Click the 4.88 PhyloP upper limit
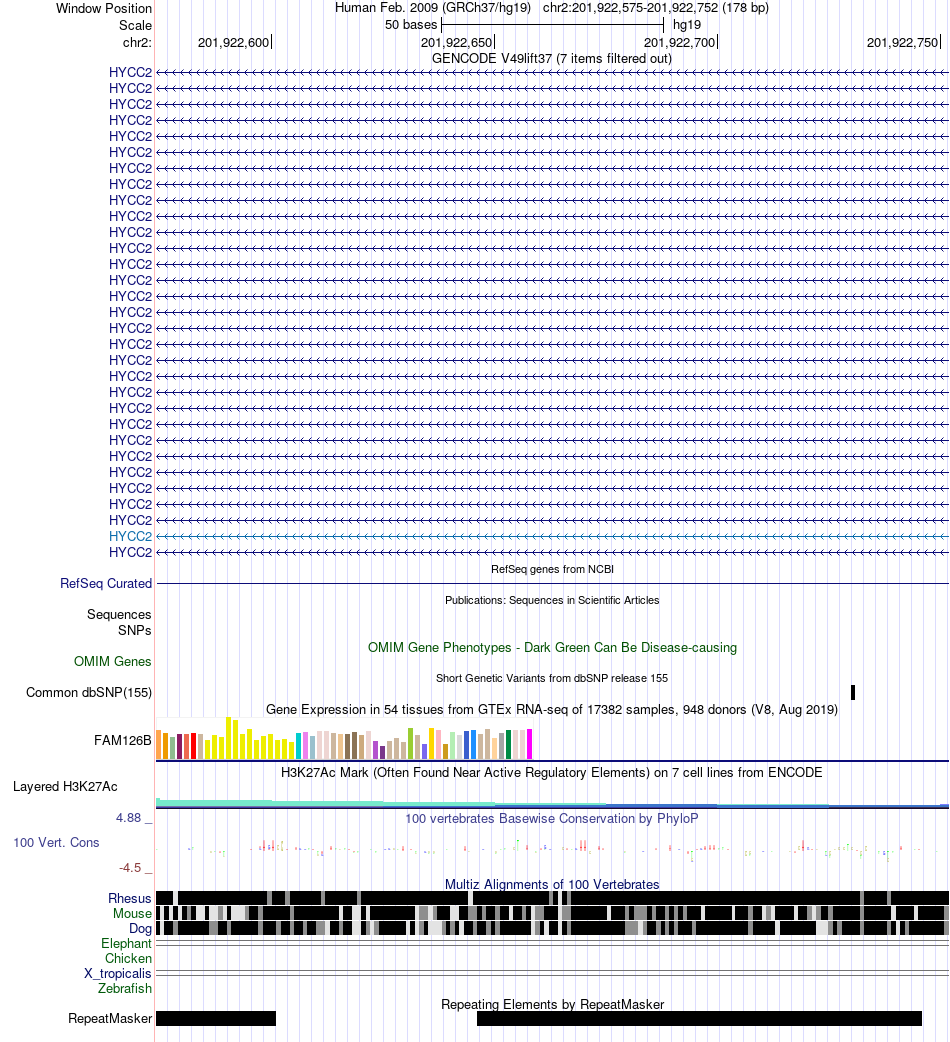The height and width of the screenshot is (1042, 950). coord(134,818)
